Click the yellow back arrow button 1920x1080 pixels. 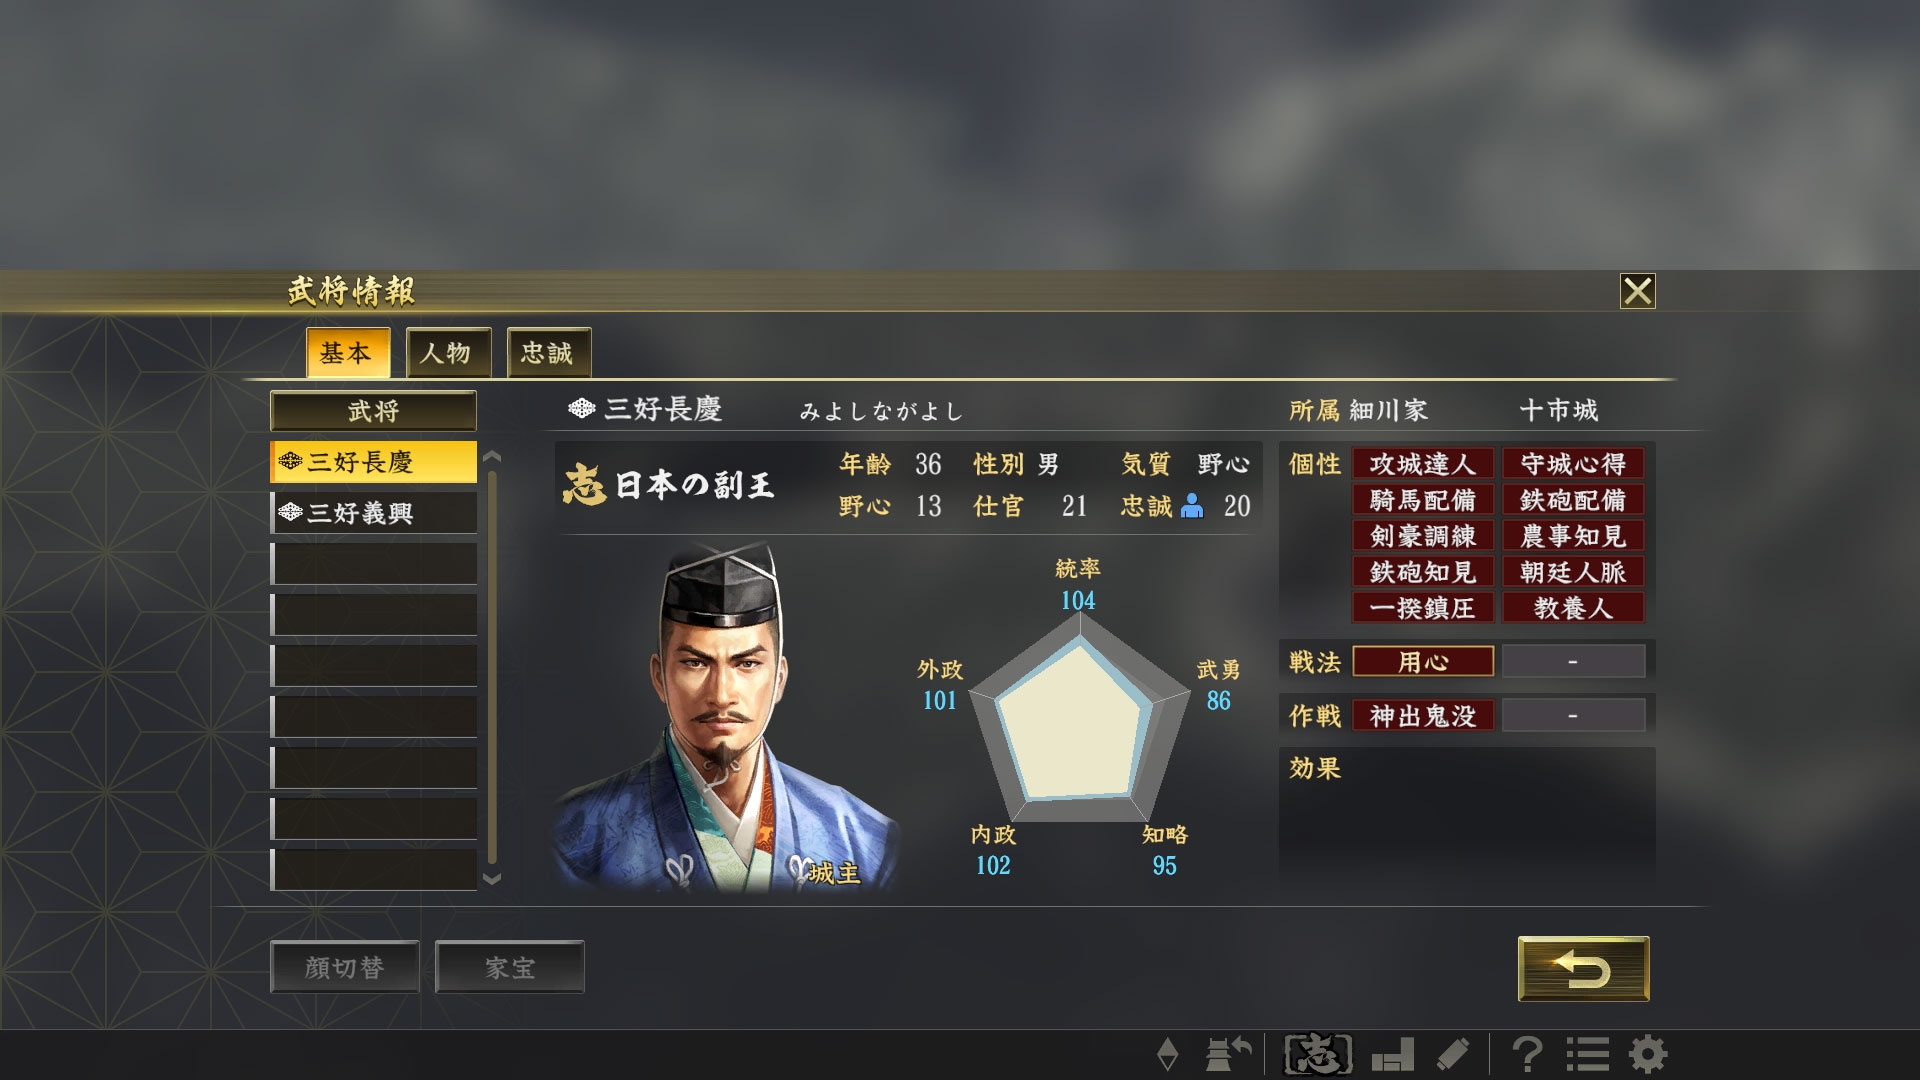pos(1583,968)
